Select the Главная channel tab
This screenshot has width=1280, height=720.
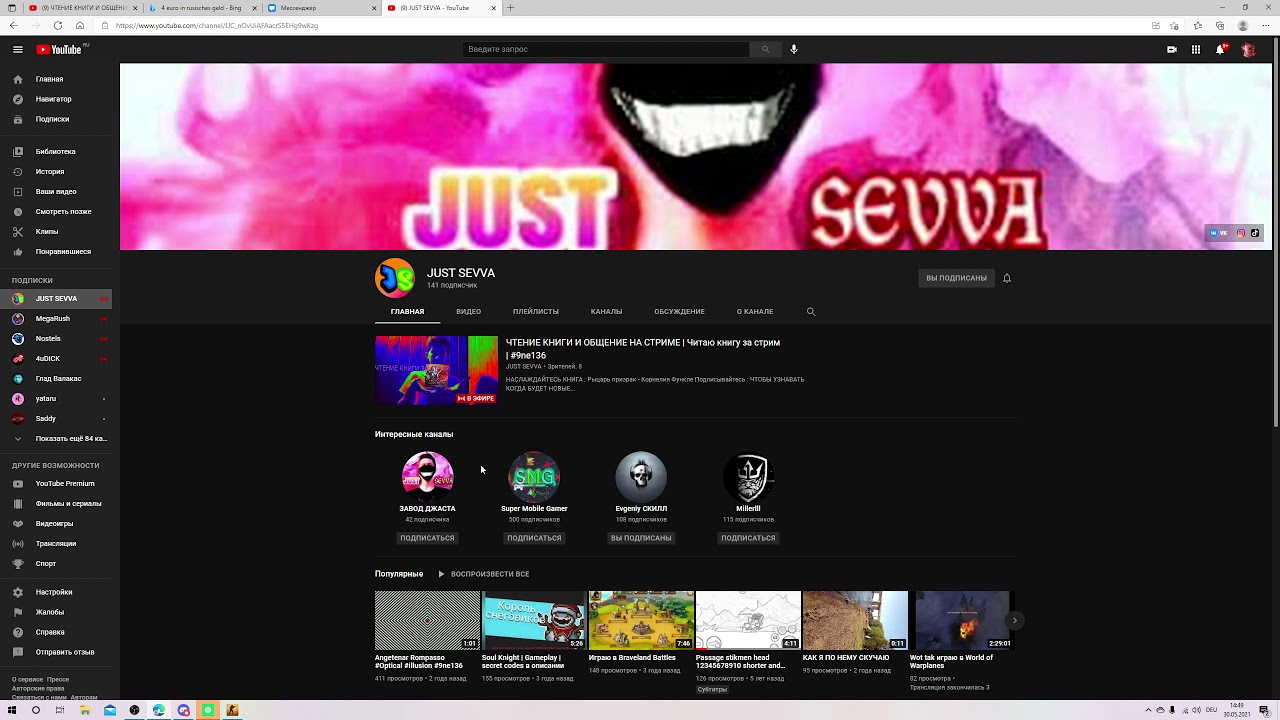point(407,311)
